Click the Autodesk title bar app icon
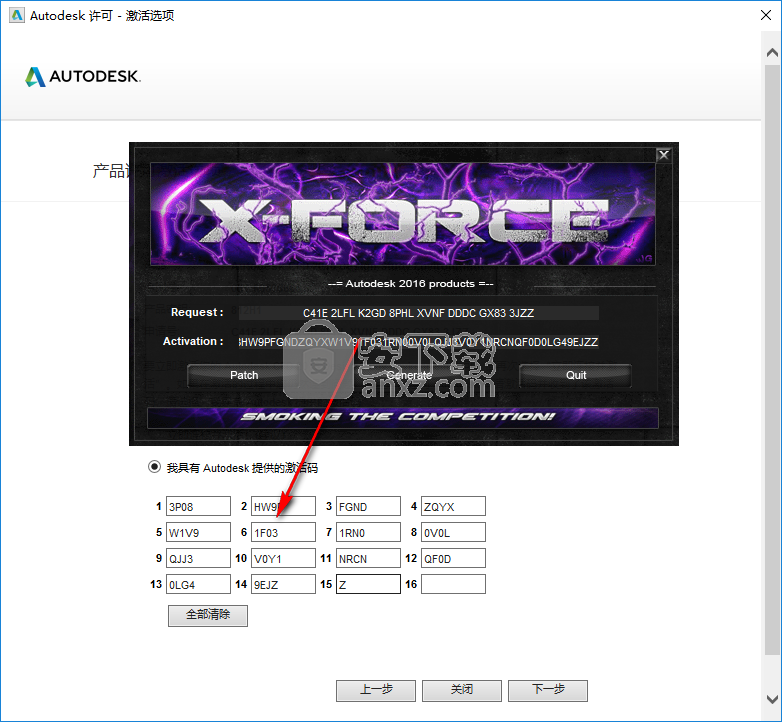 16,15
